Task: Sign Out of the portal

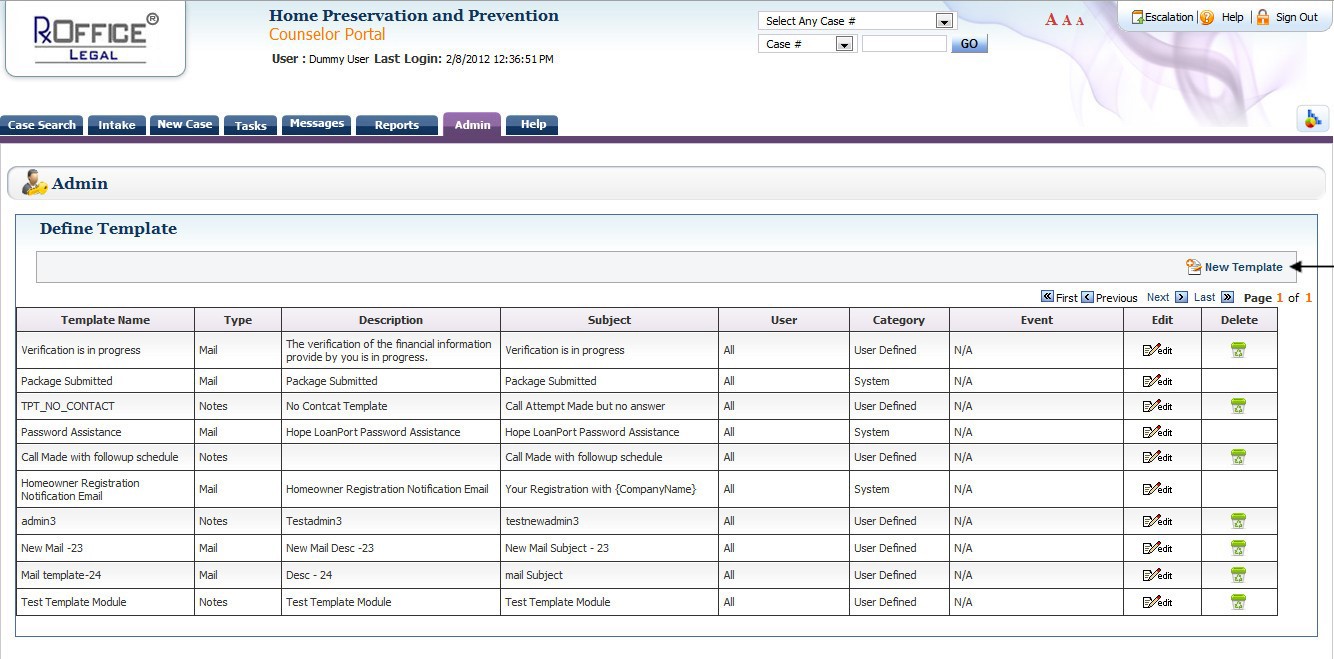Action: tap(1287, 17)
